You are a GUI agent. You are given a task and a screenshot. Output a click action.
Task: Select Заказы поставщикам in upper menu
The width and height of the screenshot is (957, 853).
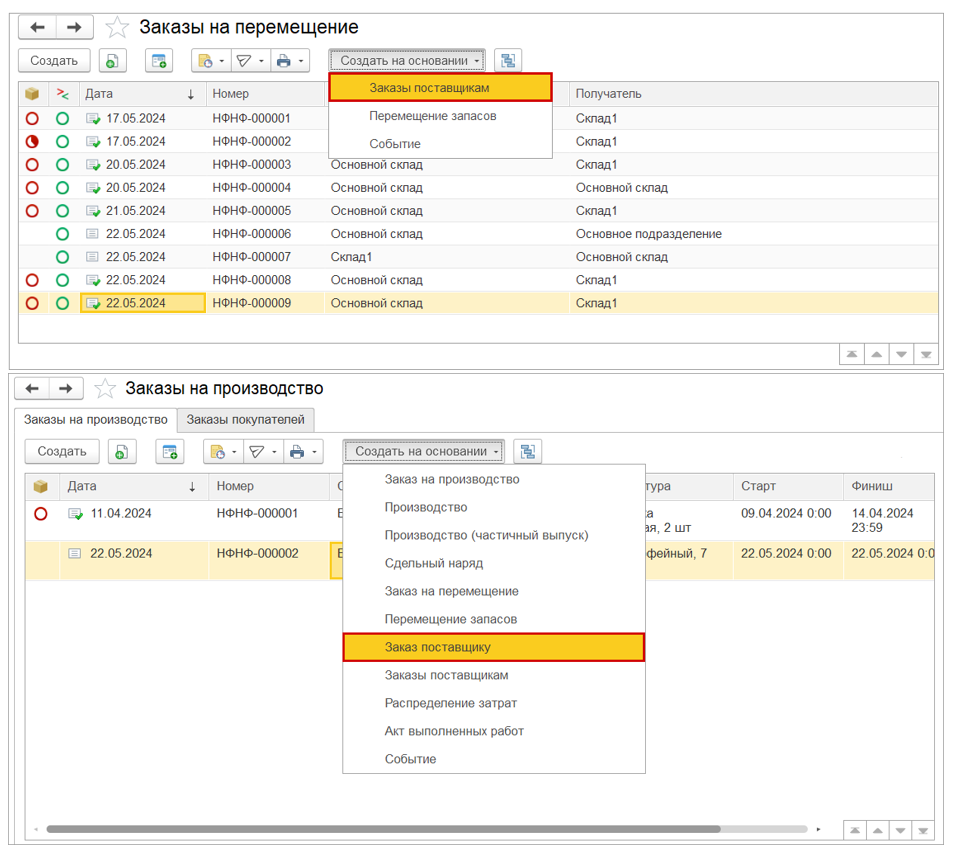440,88
